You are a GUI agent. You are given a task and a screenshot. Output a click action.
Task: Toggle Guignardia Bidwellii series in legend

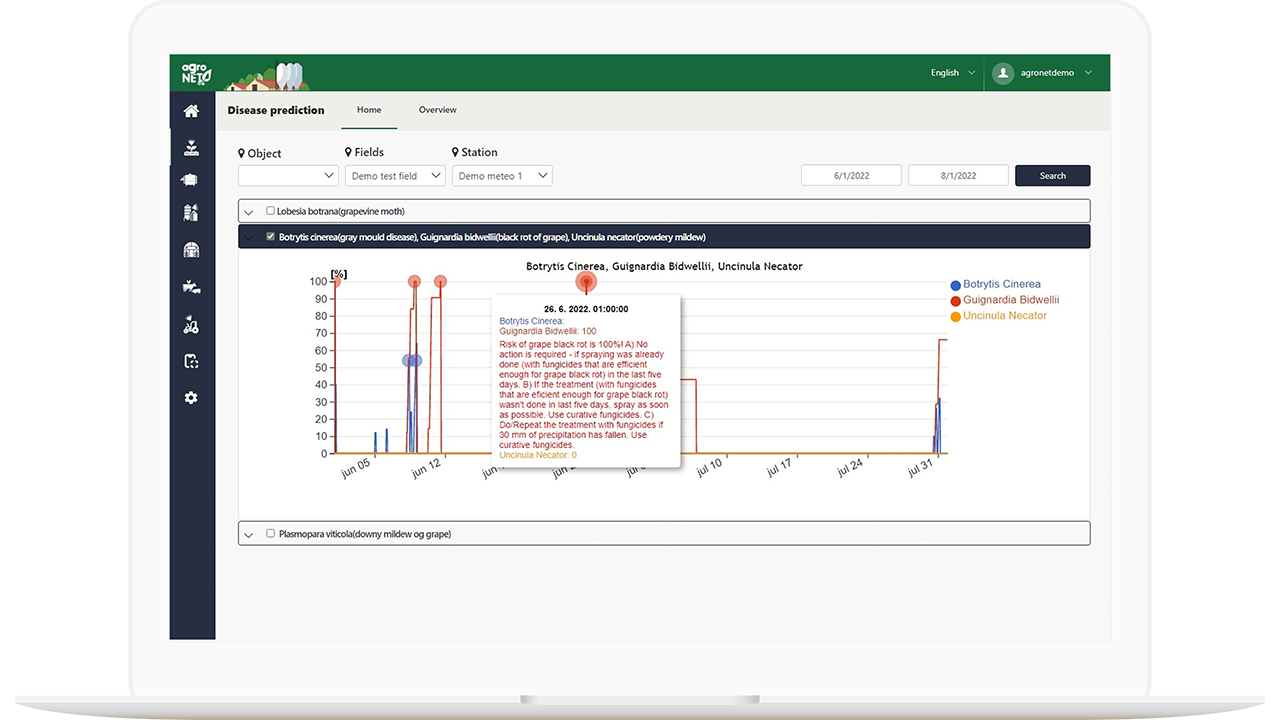1004,300
